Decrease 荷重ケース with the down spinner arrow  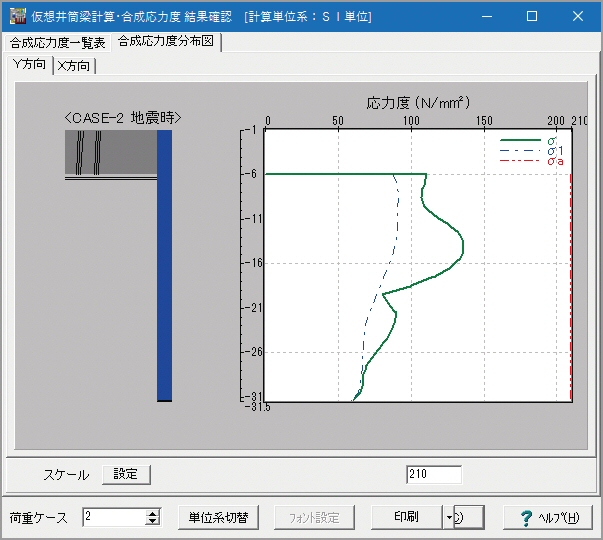click(153, 521)
